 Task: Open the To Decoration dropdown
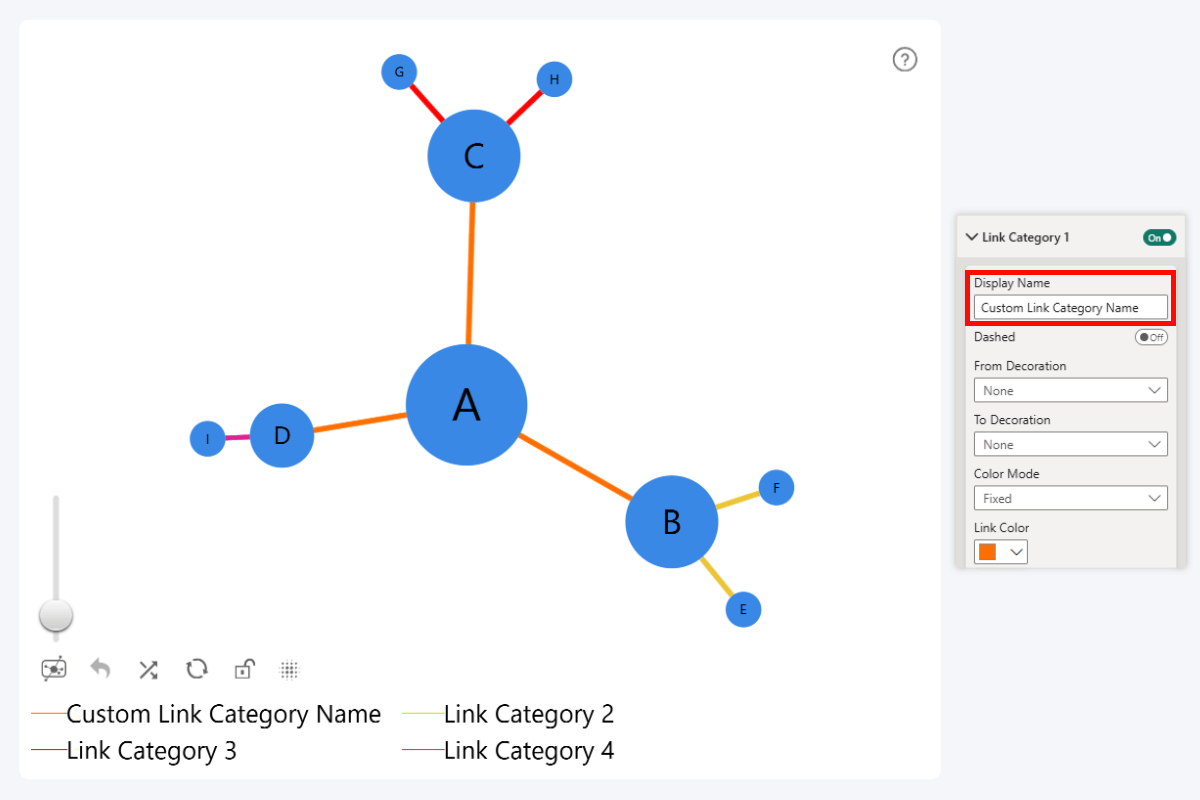point(1070,443)
